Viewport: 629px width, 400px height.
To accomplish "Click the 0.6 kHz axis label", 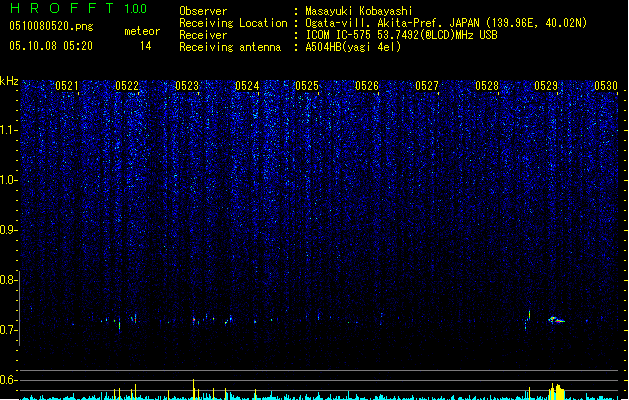I will coord(8,380).
